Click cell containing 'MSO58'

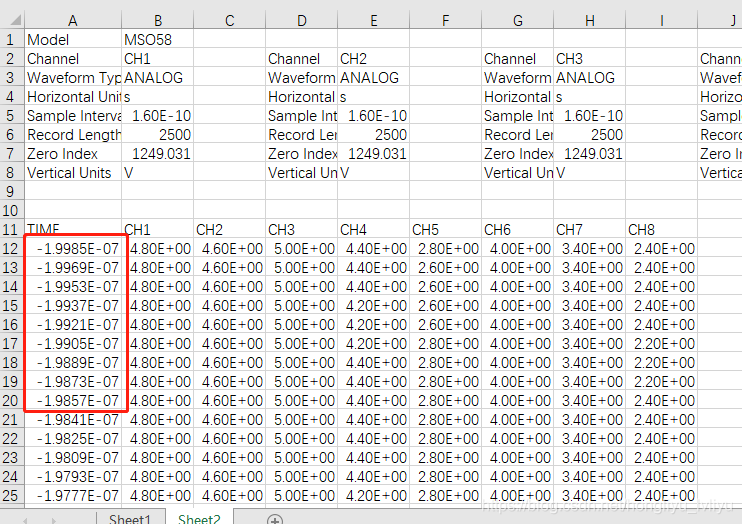[x=158, y=39]
